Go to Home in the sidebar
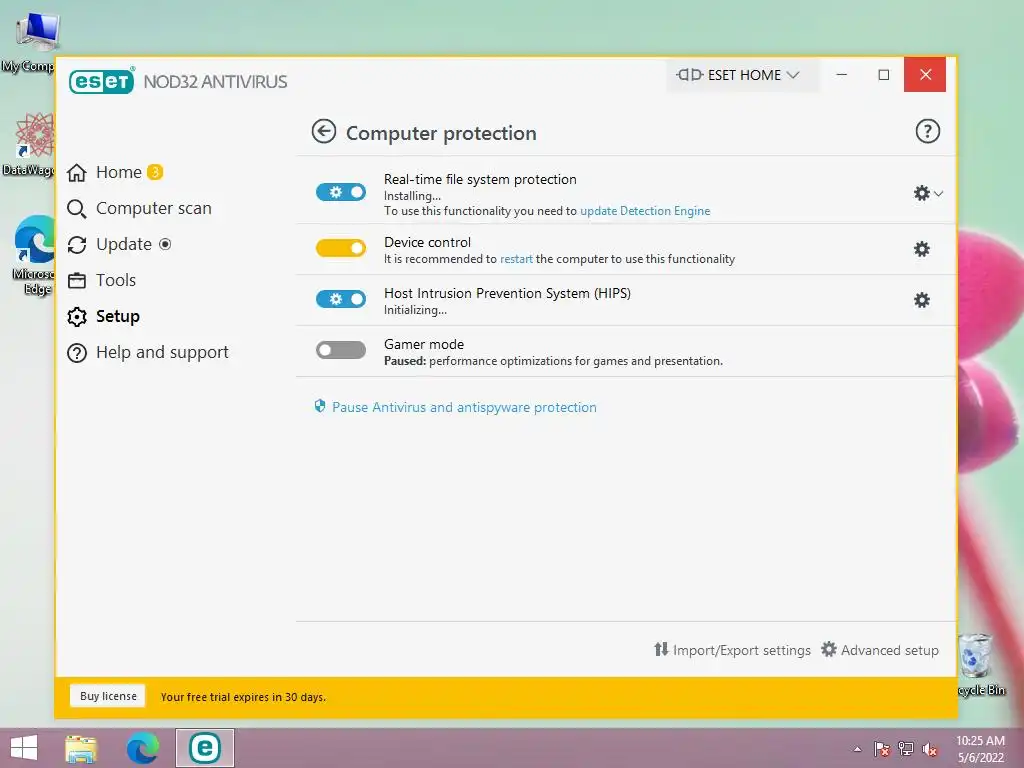The width and height of the screenshot is (1024, 768). 104,172
